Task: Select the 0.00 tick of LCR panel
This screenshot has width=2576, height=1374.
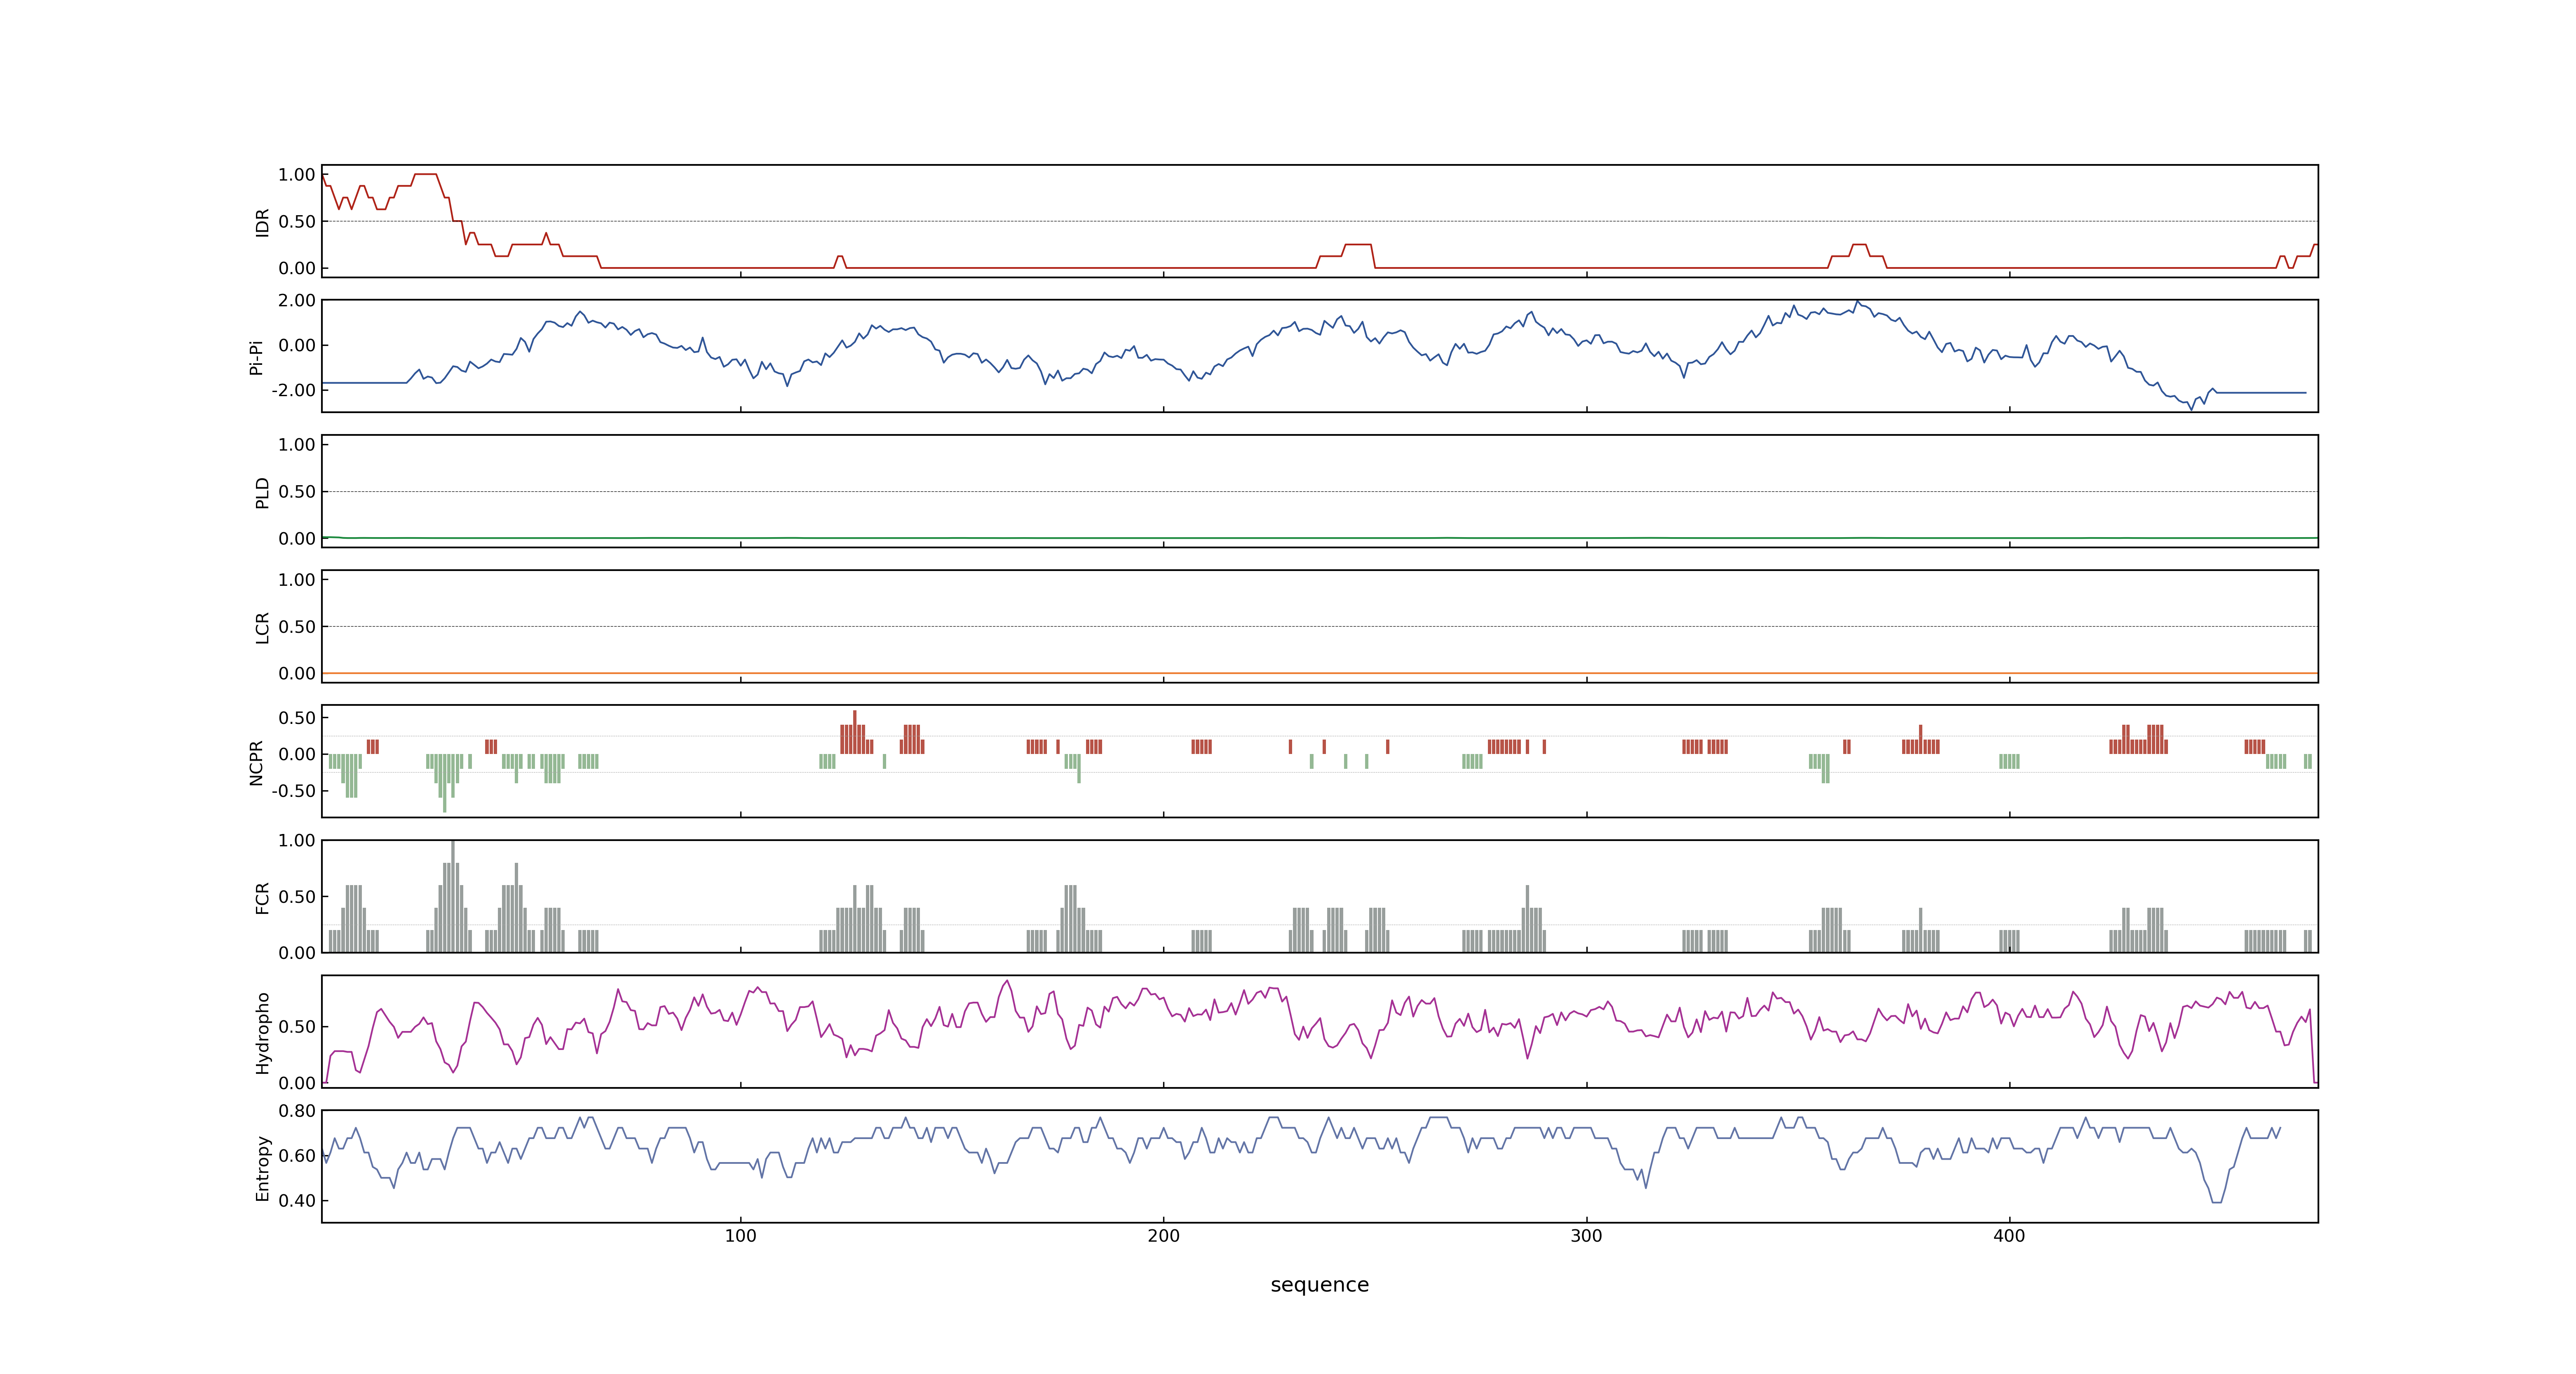Action: click(x=297, y=673)
